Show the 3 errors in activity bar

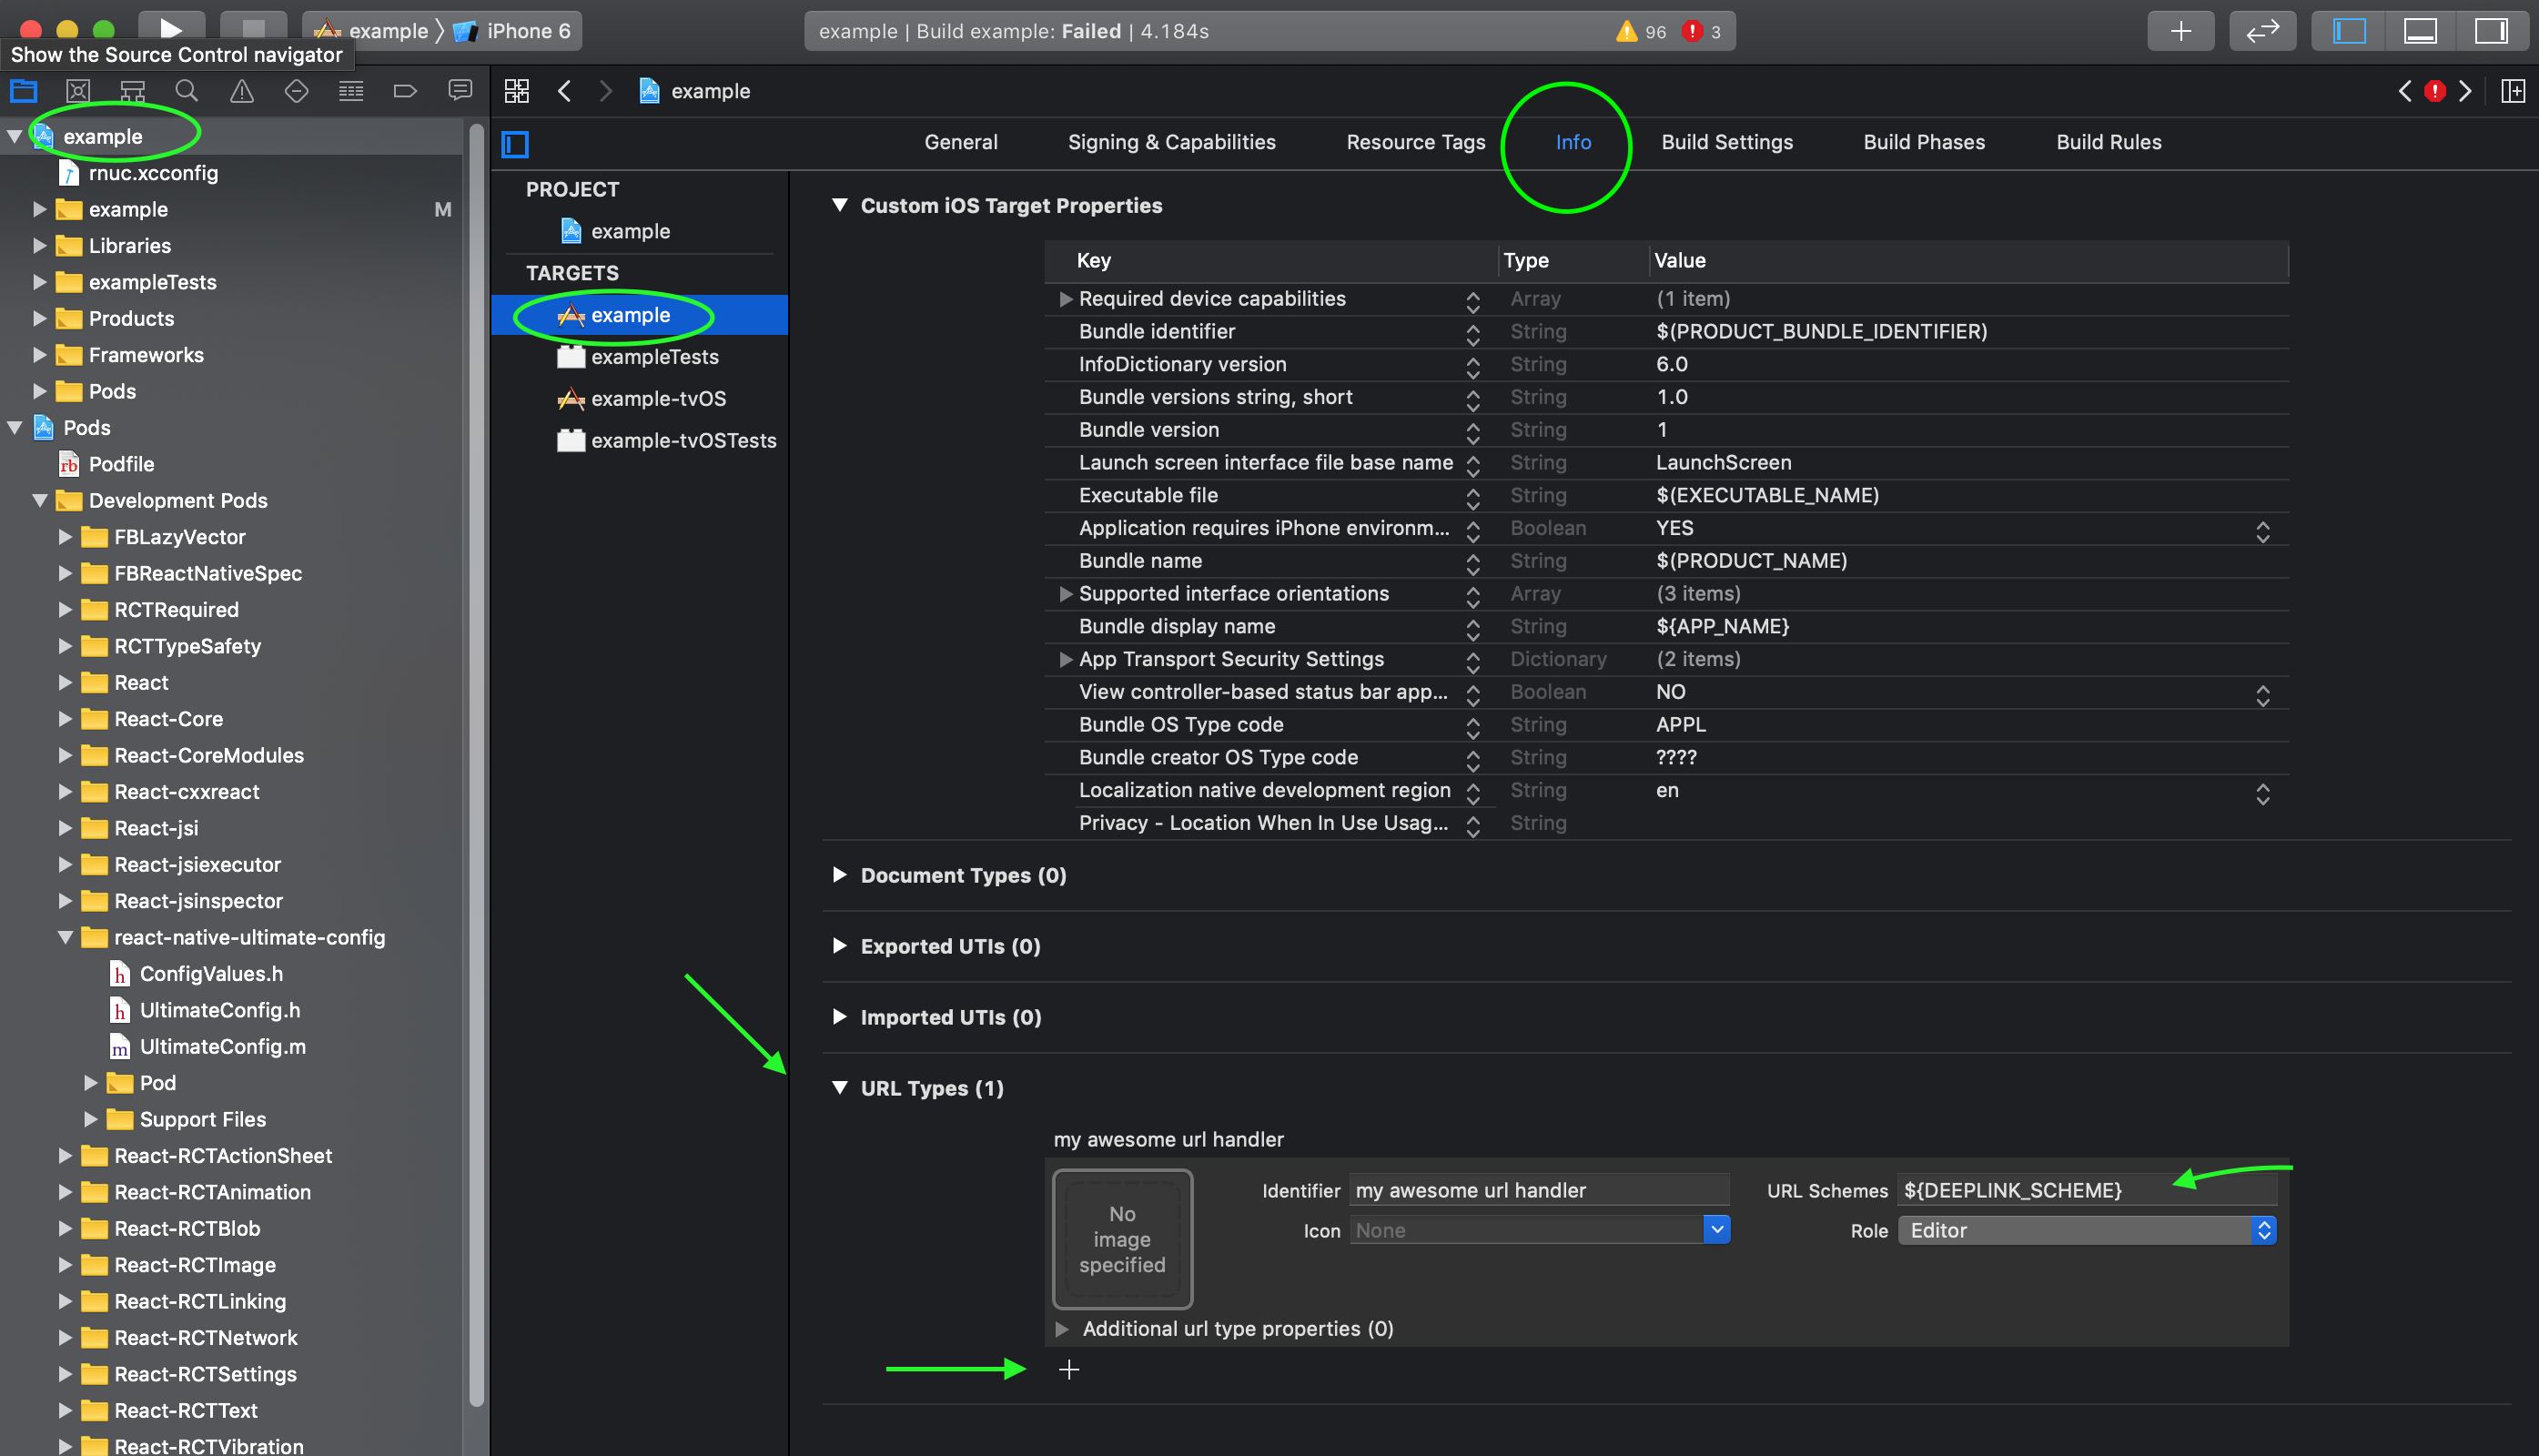[1701, 31]
